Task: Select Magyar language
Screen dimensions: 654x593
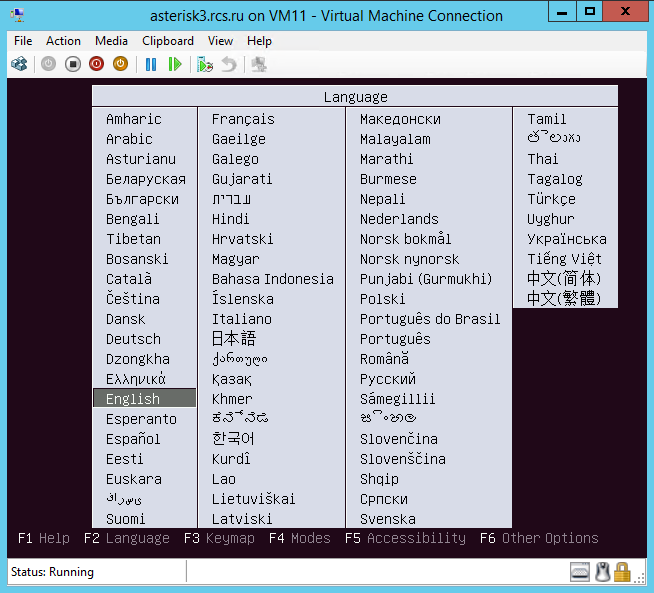Action: [236, 259]
